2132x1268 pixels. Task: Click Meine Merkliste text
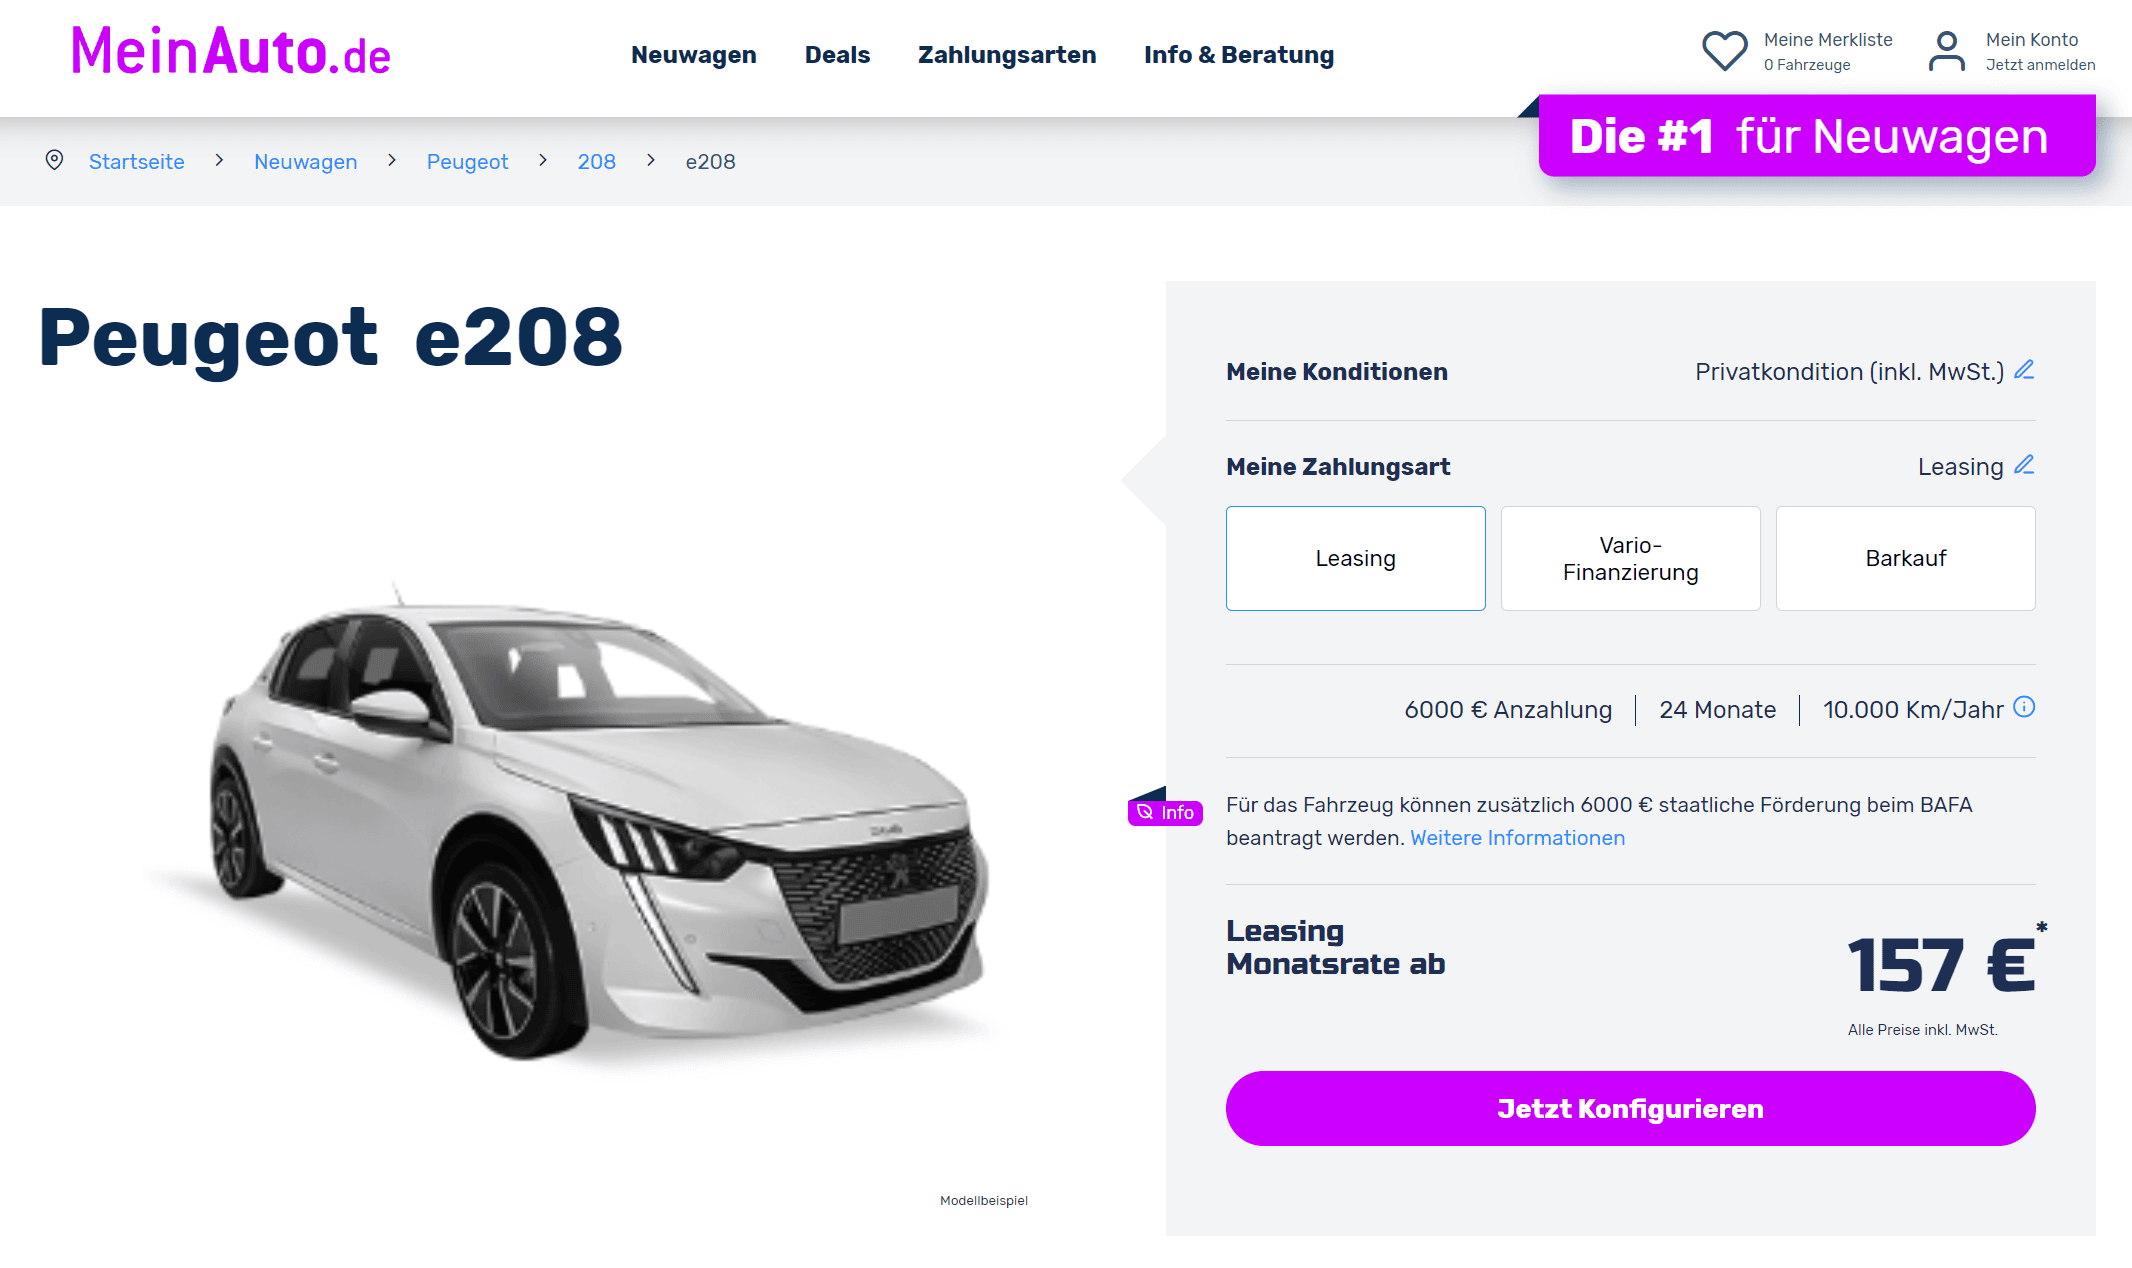click(1828, 40)
